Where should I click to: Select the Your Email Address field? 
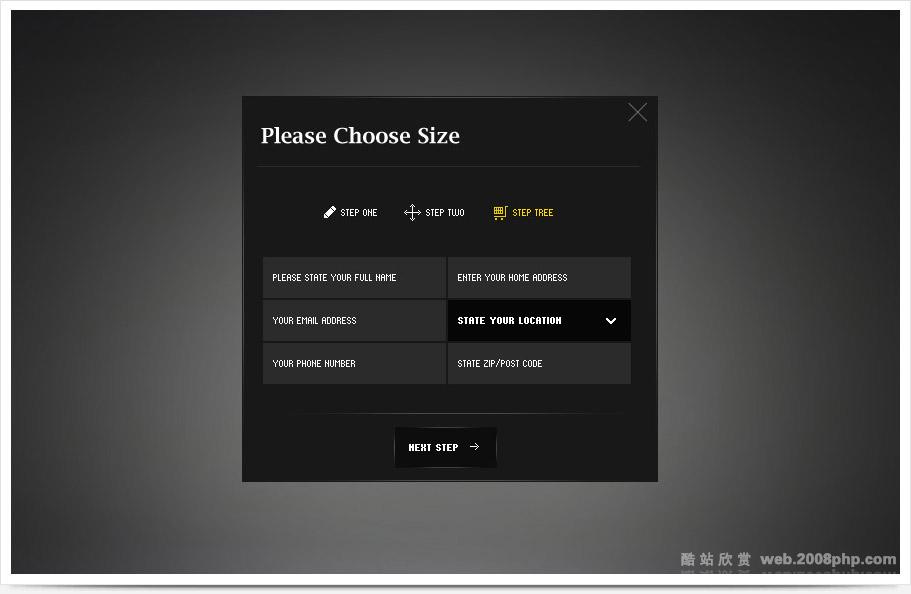click(354, 321)
